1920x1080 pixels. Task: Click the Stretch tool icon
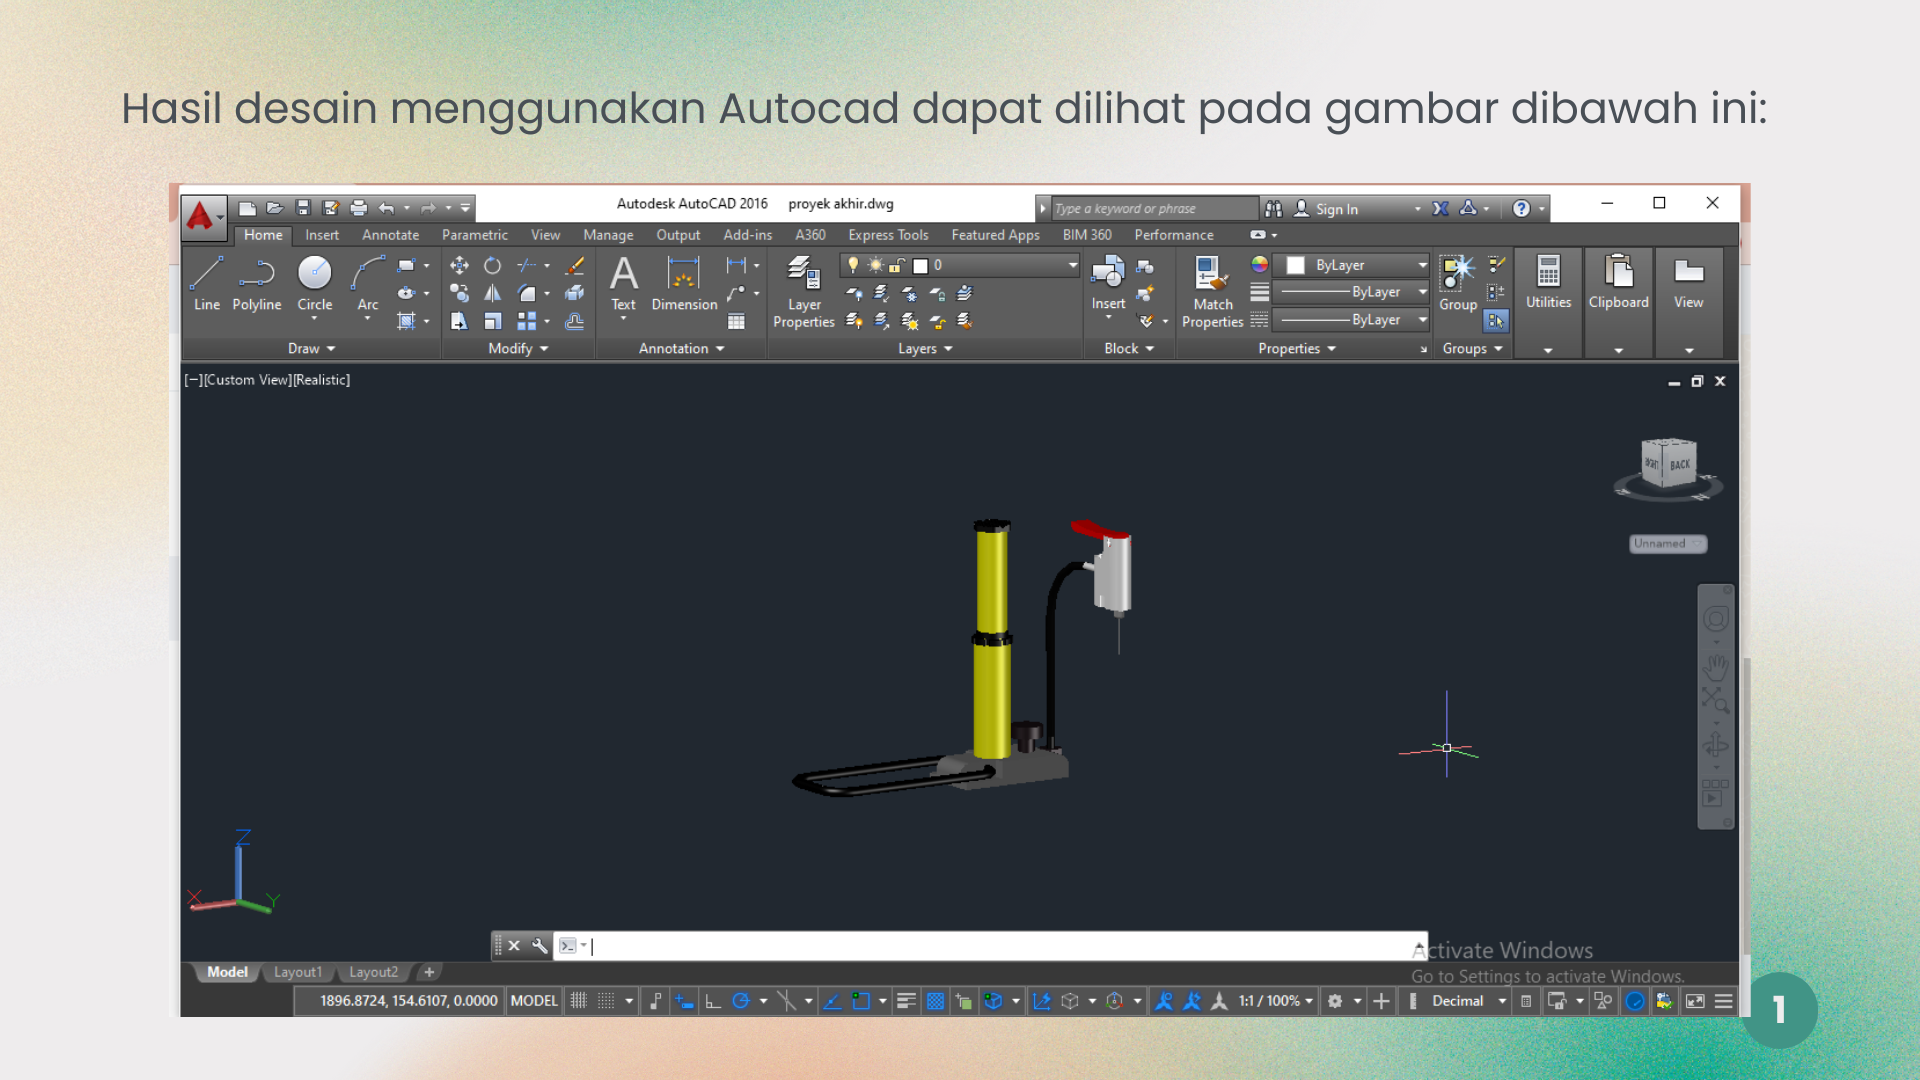point(459,321)
